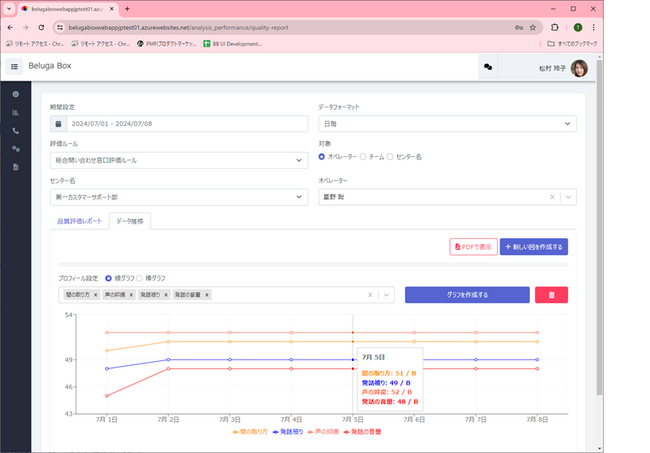
Task: Open the センター名 dropdown list
Action: [x=178, y=197]
